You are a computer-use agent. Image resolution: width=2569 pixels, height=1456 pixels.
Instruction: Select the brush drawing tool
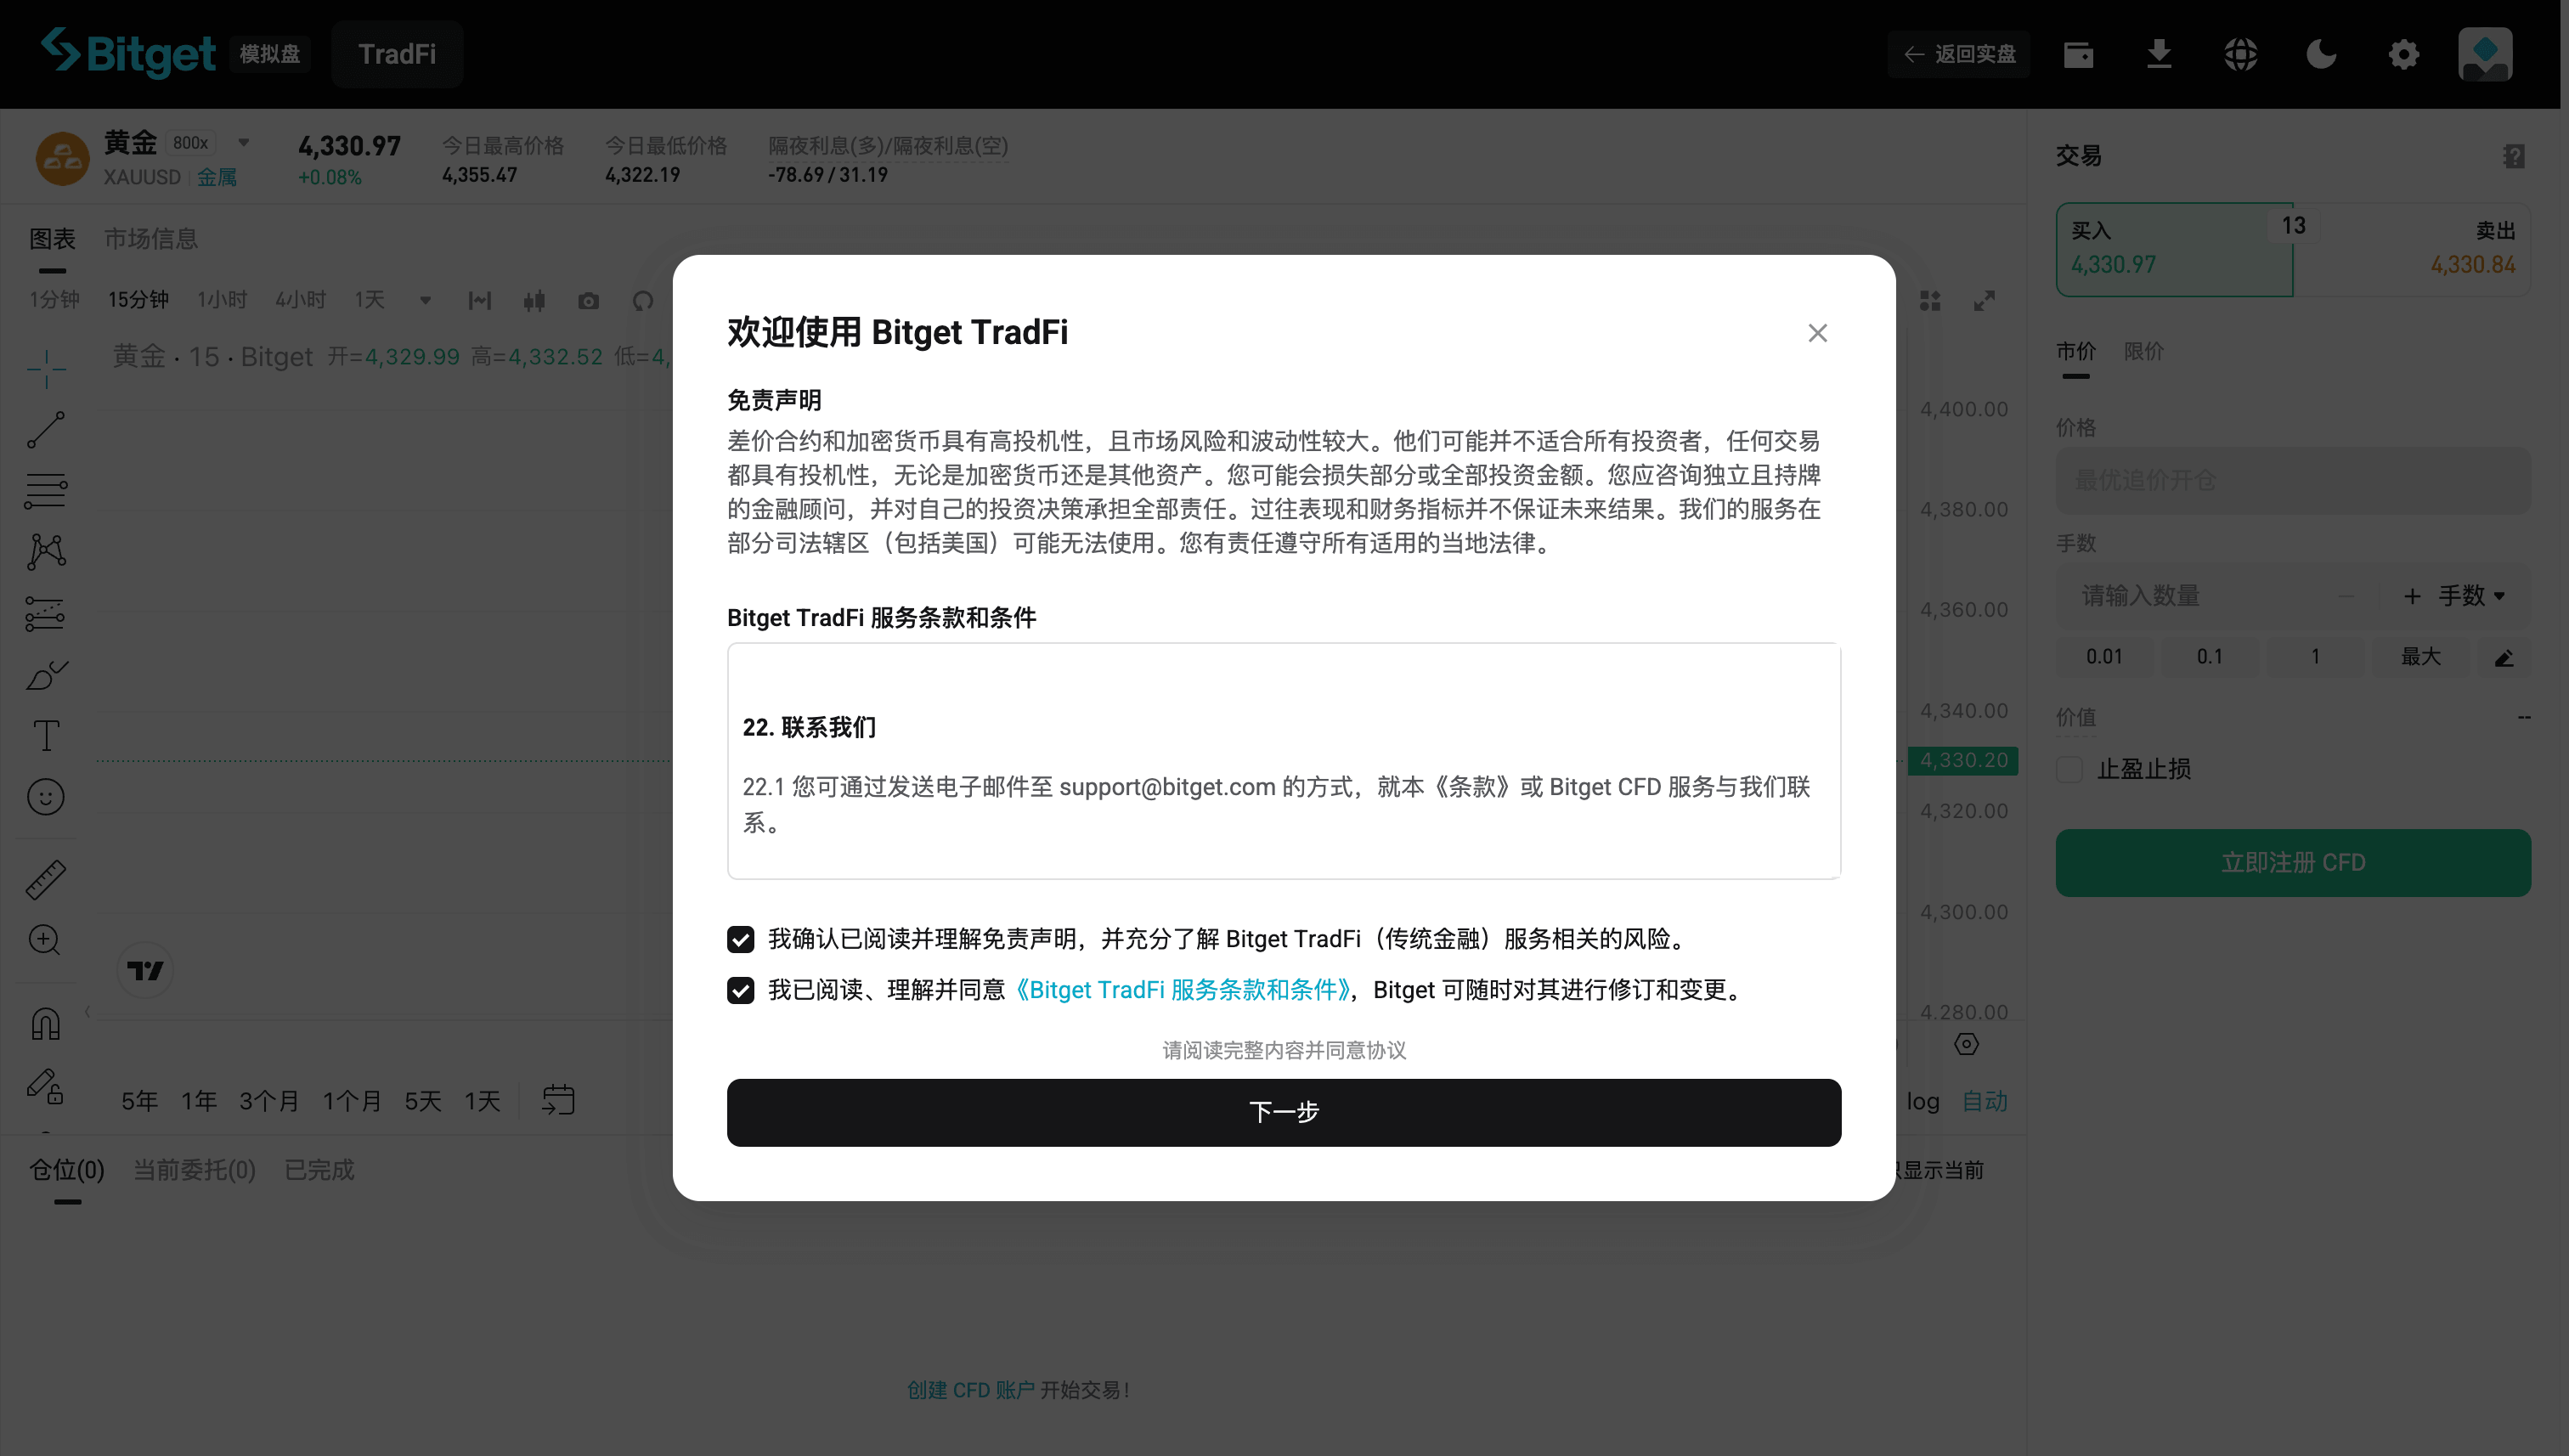[46, 675]
